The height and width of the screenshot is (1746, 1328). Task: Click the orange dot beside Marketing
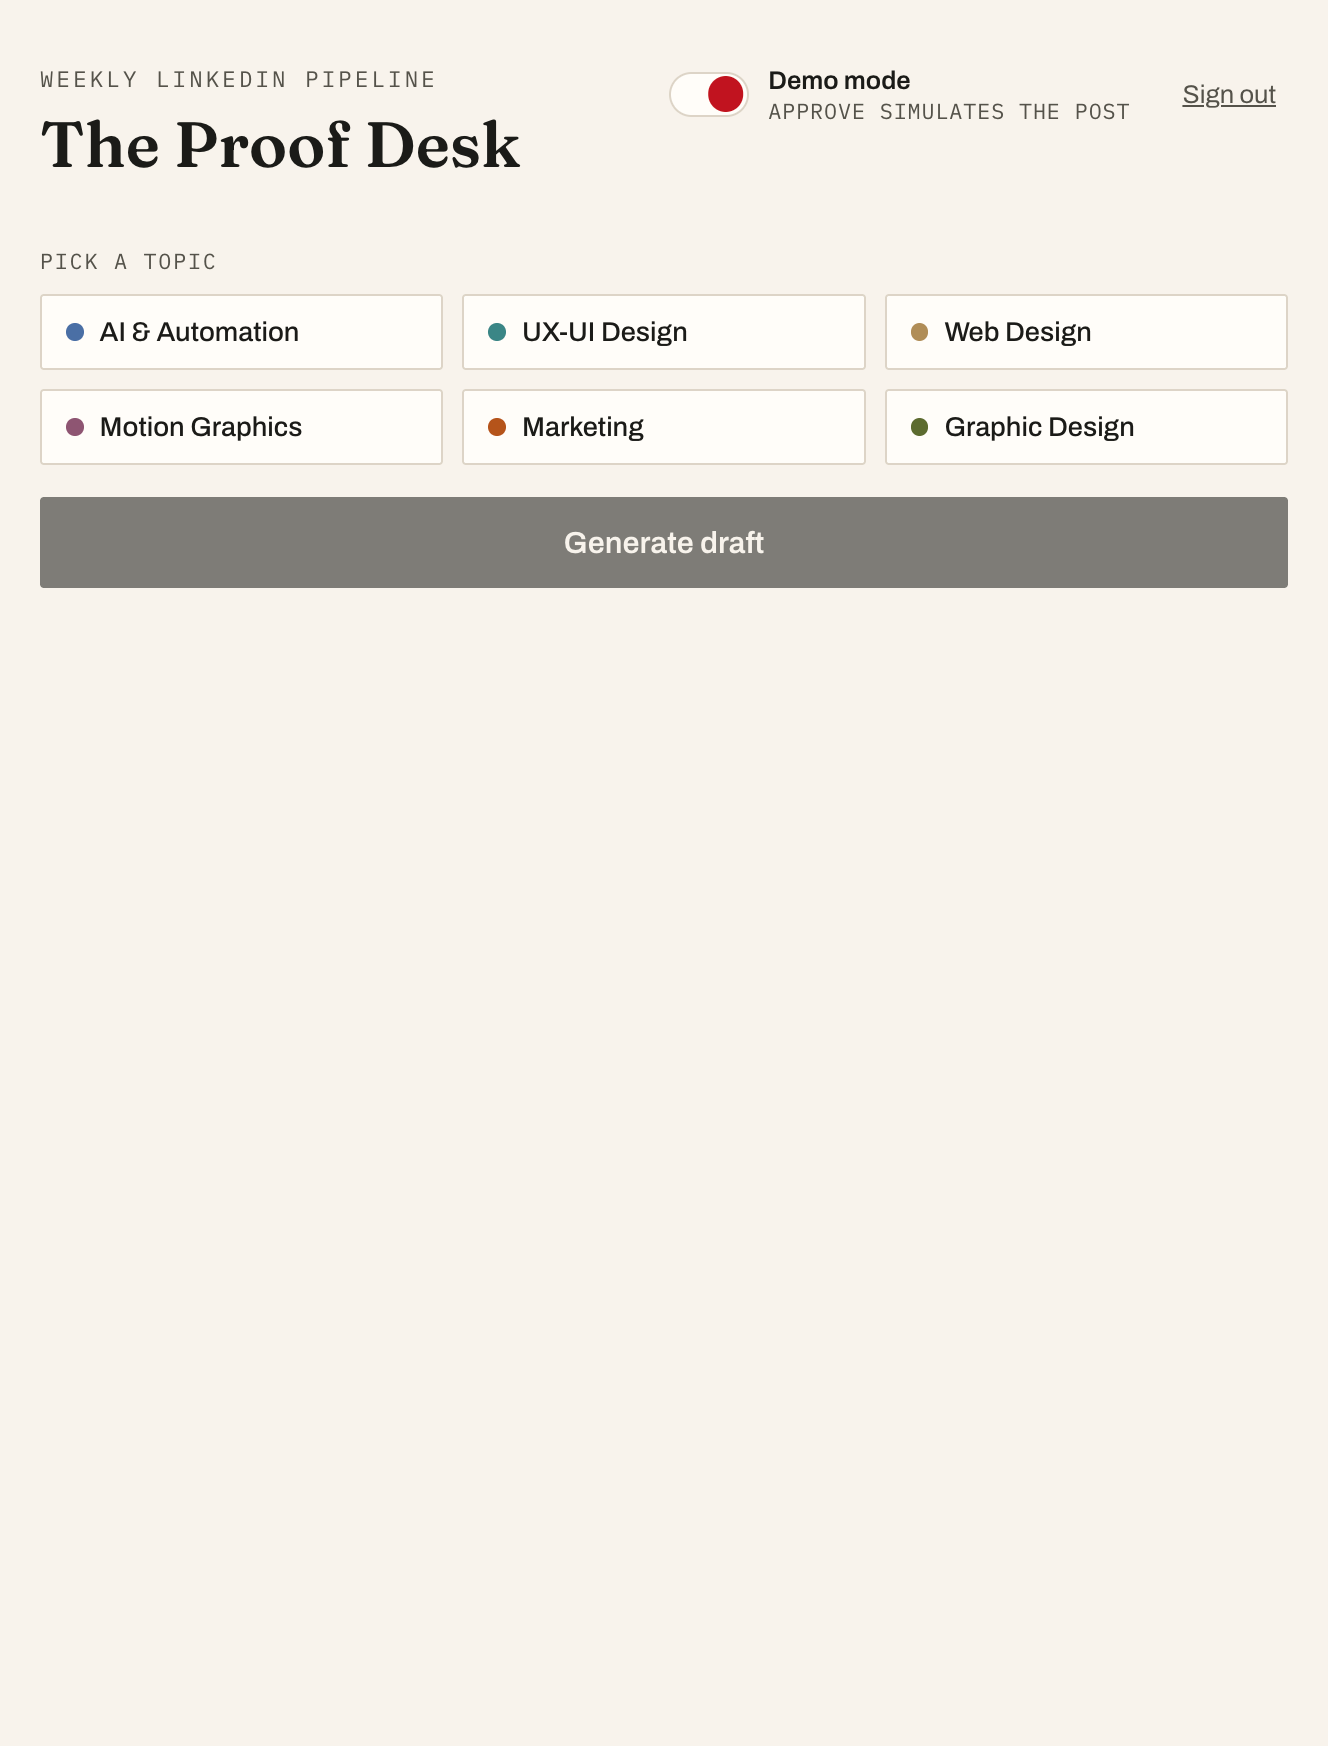click(x=497, y=427)
